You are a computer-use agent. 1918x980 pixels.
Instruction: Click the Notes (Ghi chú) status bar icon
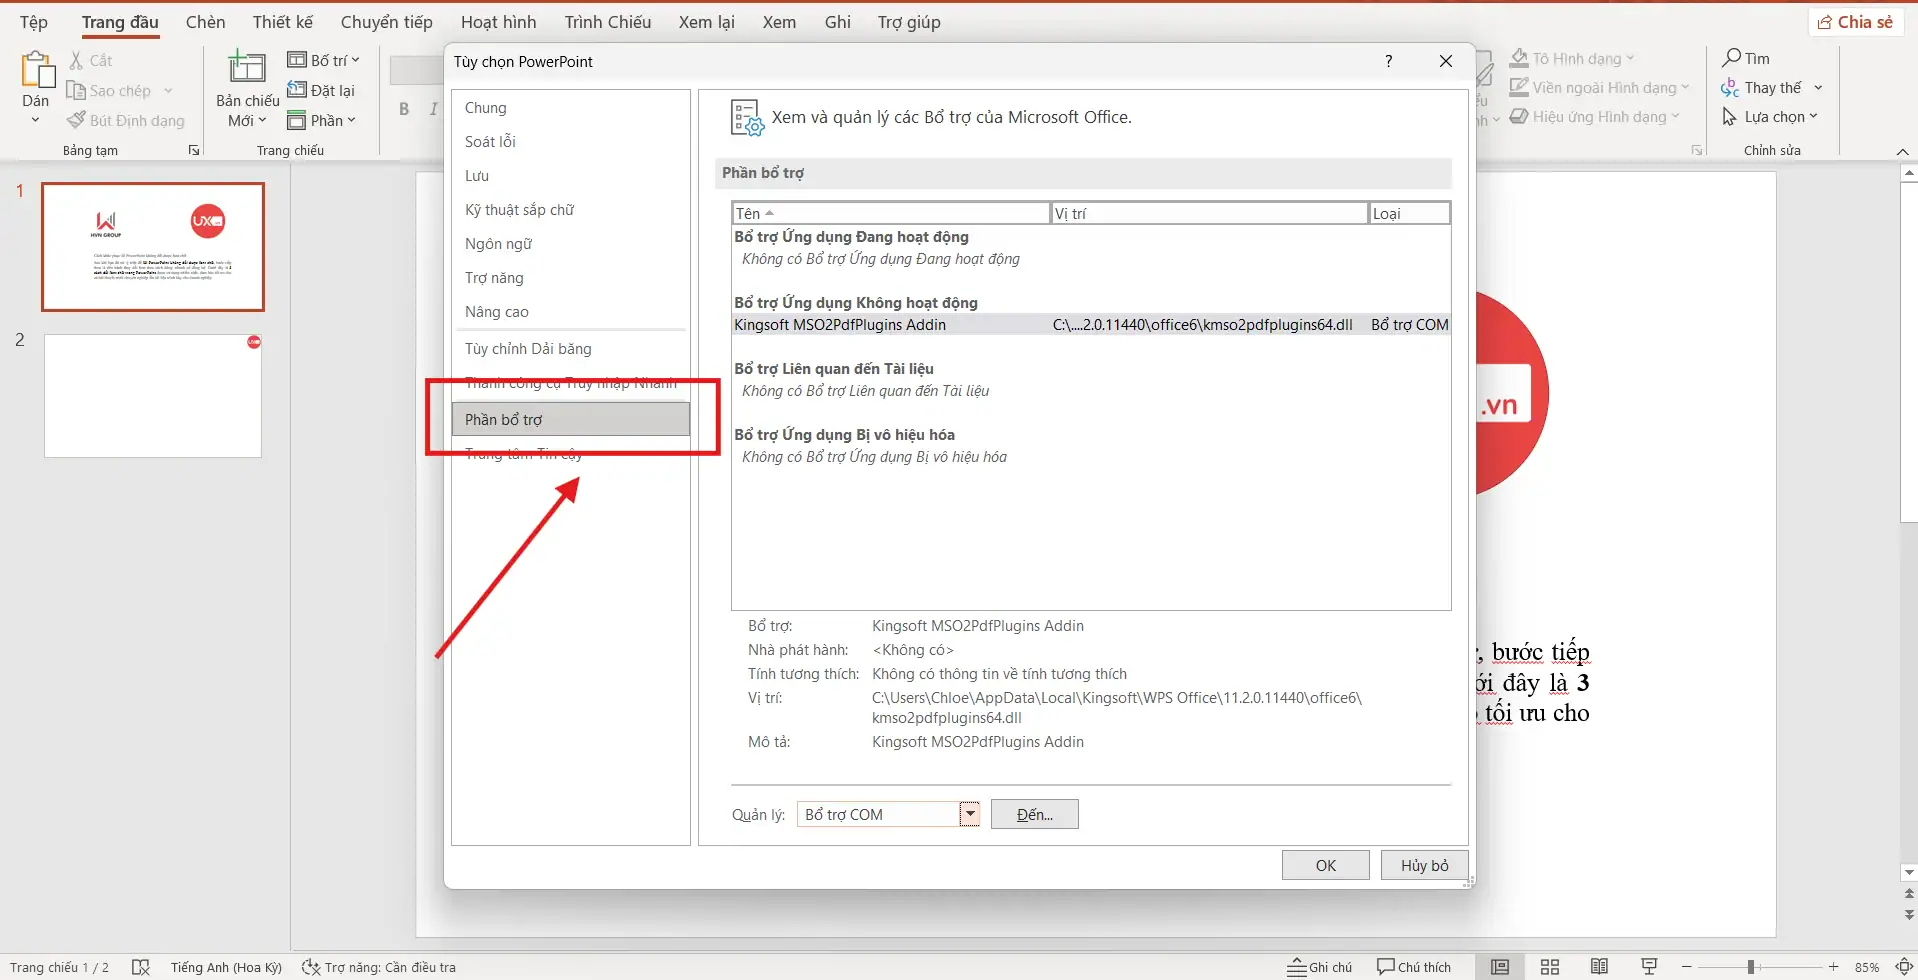[1319, 967]
